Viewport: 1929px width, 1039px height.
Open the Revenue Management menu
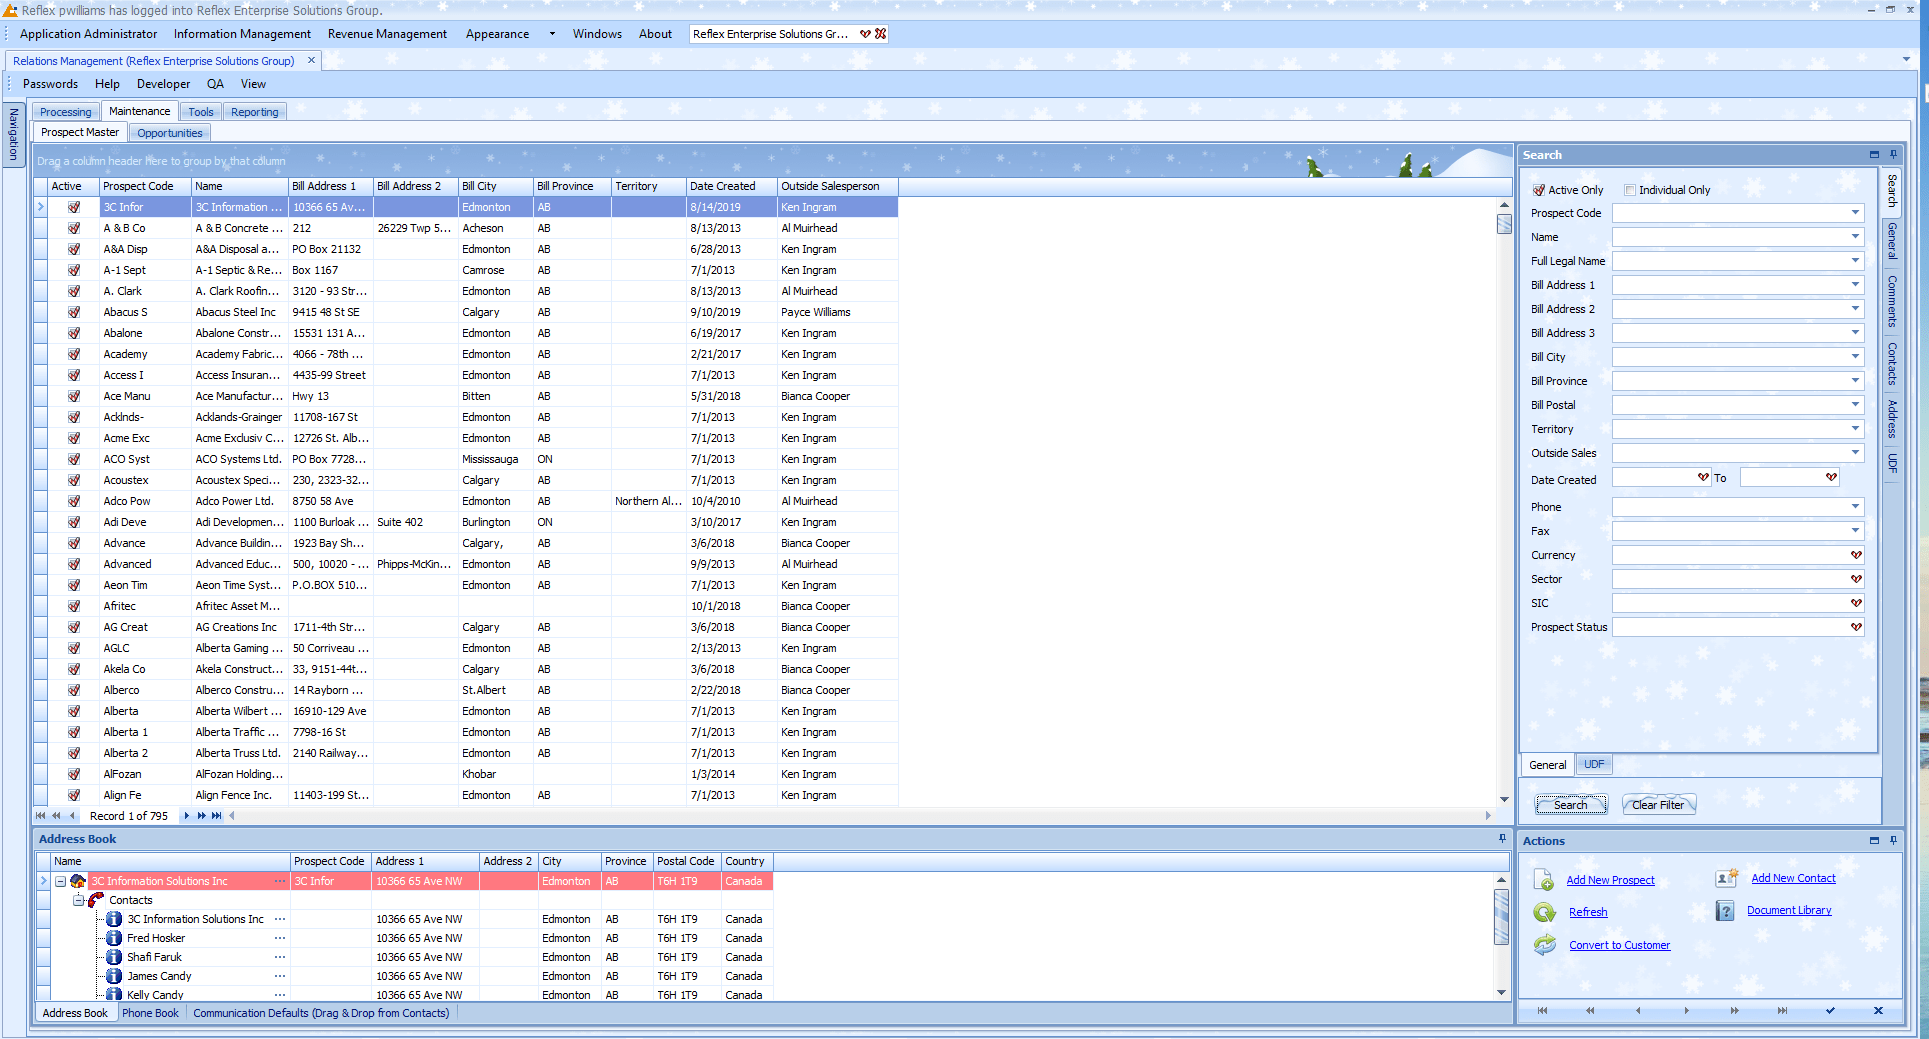[x=387, y=33]
